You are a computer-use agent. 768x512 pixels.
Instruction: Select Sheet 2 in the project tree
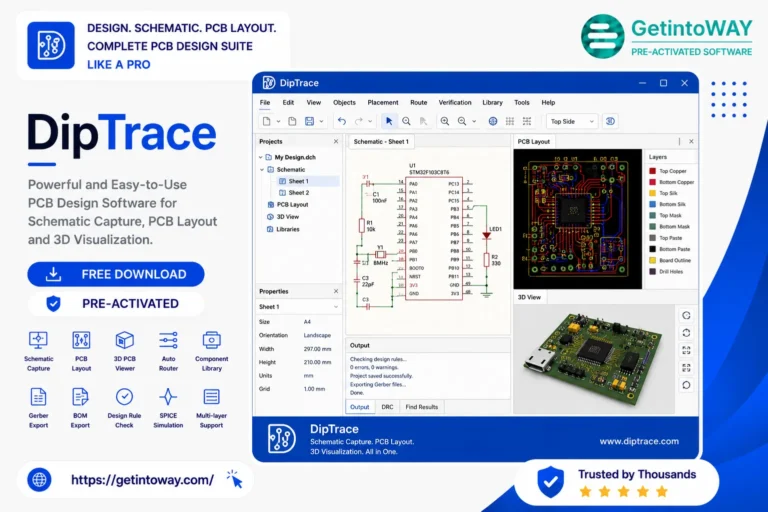[298, 193]
